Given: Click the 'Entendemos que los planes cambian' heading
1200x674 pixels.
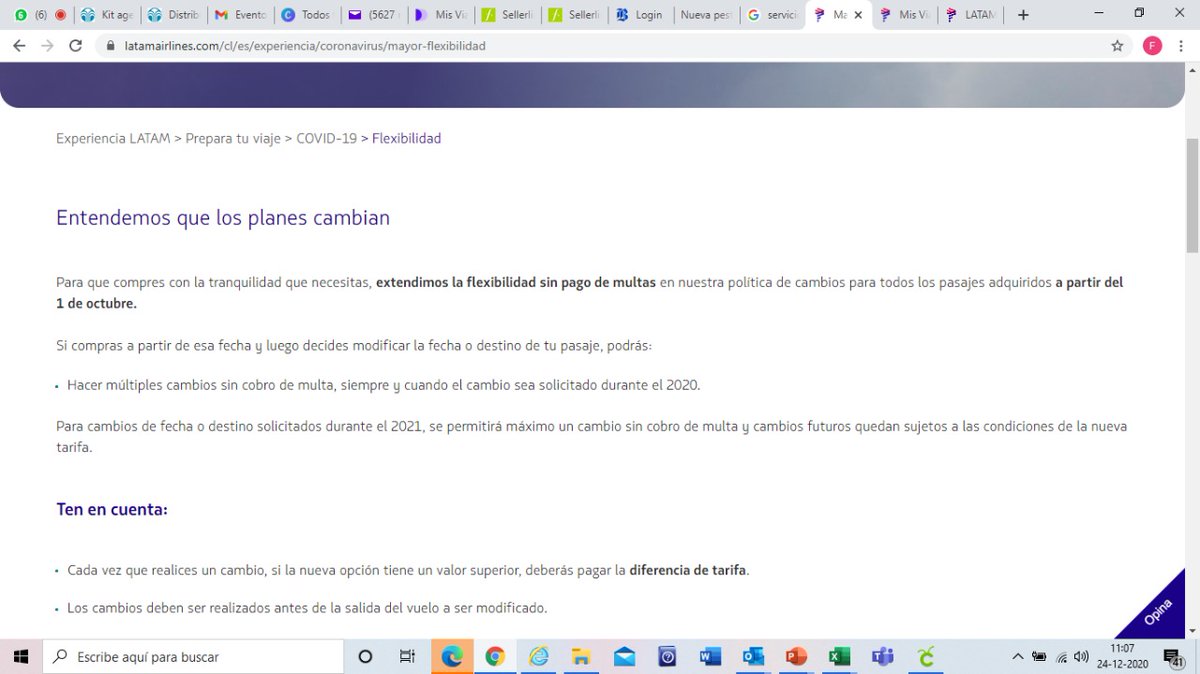Looking at the screenshot, I should 223,217.
